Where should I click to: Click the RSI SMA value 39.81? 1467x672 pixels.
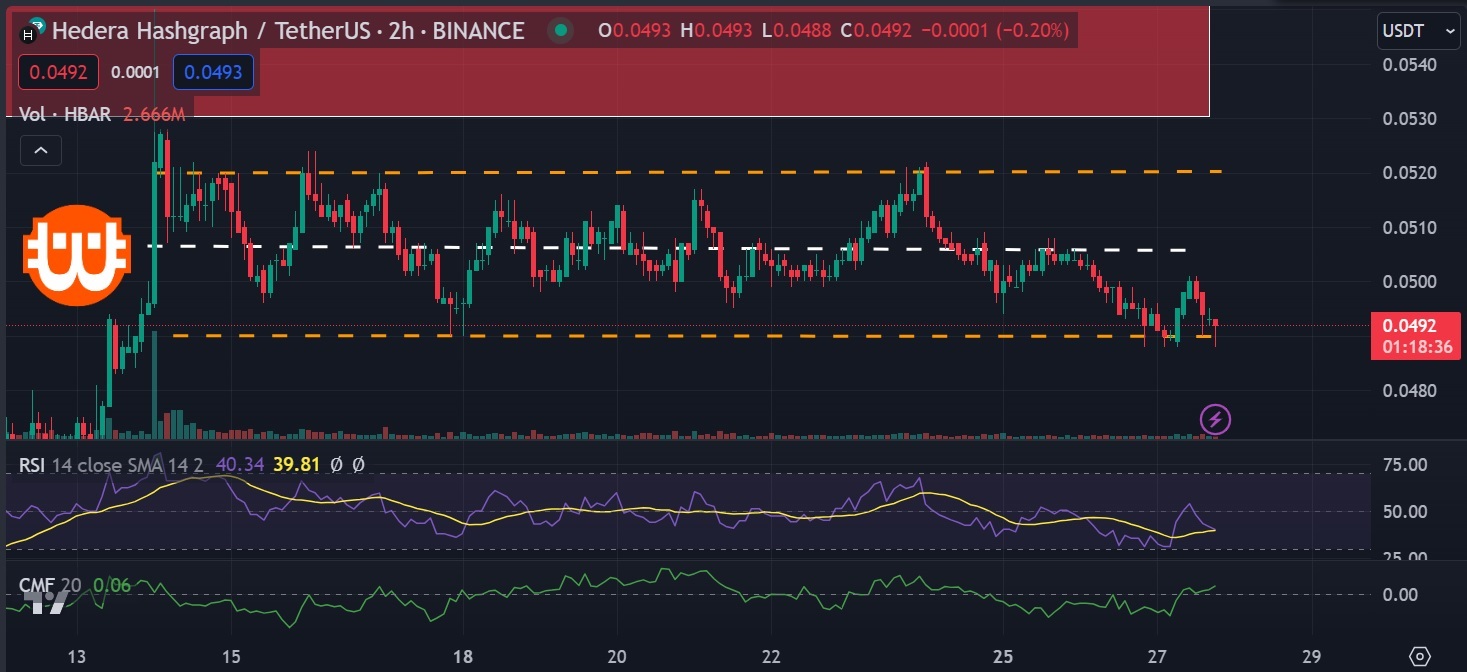pos(295,465)
